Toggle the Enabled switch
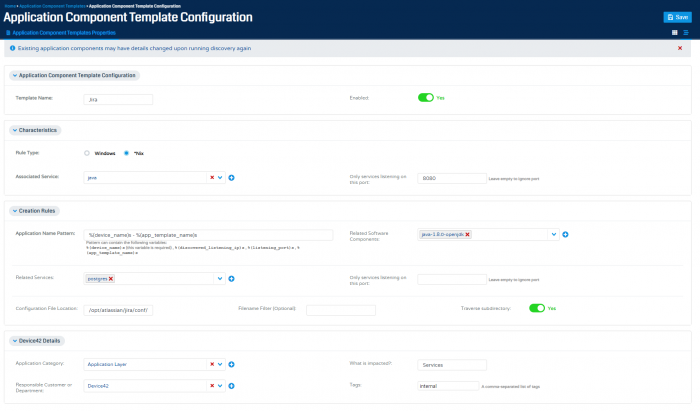This screenshot has height=411, width=700. click(426, 98)
